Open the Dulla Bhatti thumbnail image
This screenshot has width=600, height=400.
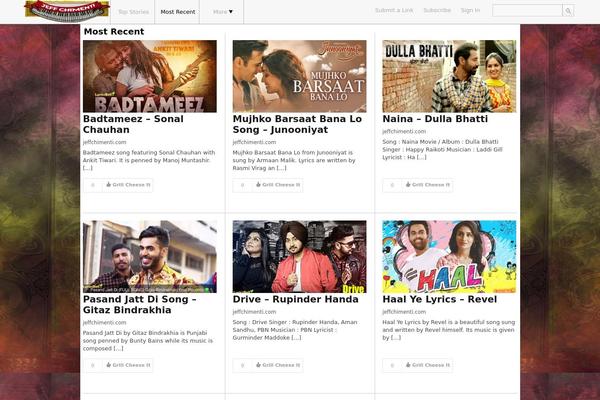[449, 76]
